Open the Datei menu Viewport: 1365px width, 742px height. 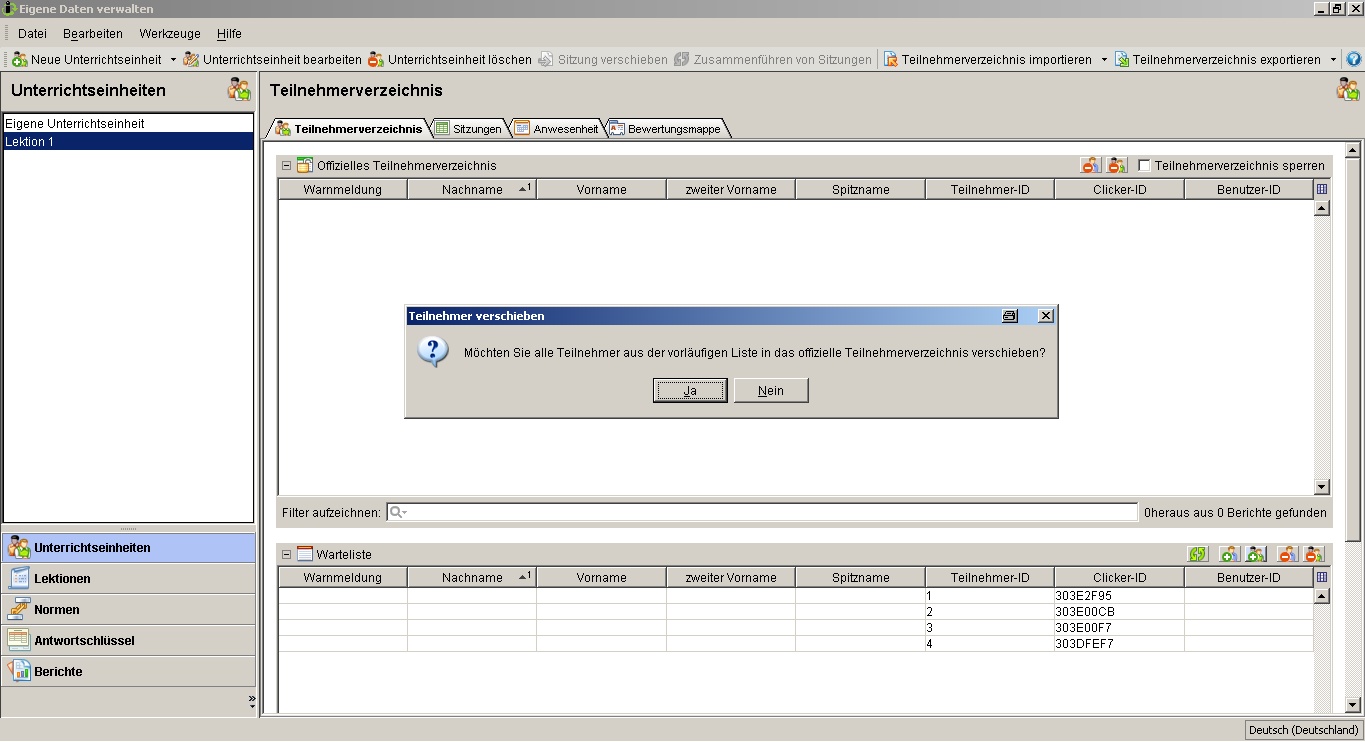(x=32, y=34)
